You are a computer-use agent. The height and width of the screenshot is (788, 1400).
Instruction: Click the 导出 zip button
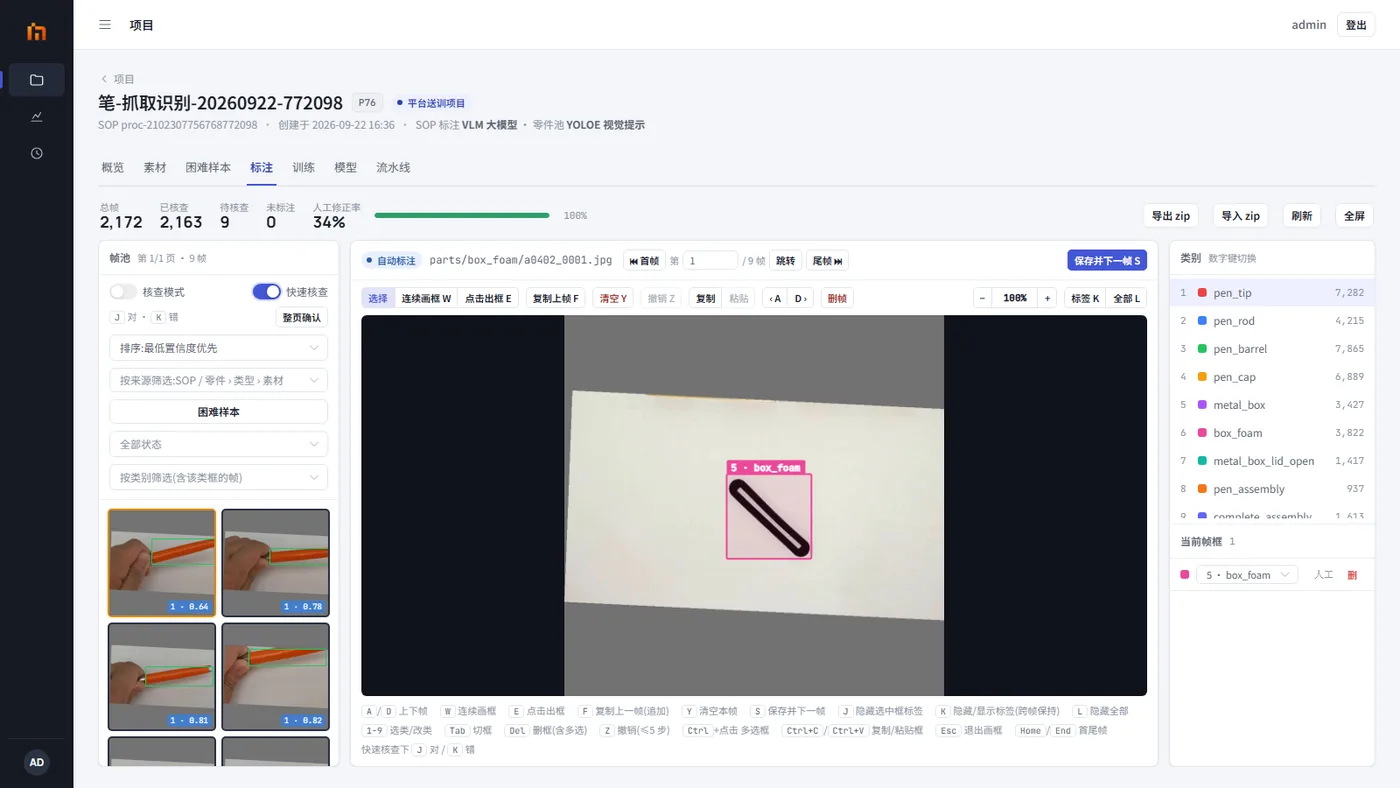(x=1170, y=215)
